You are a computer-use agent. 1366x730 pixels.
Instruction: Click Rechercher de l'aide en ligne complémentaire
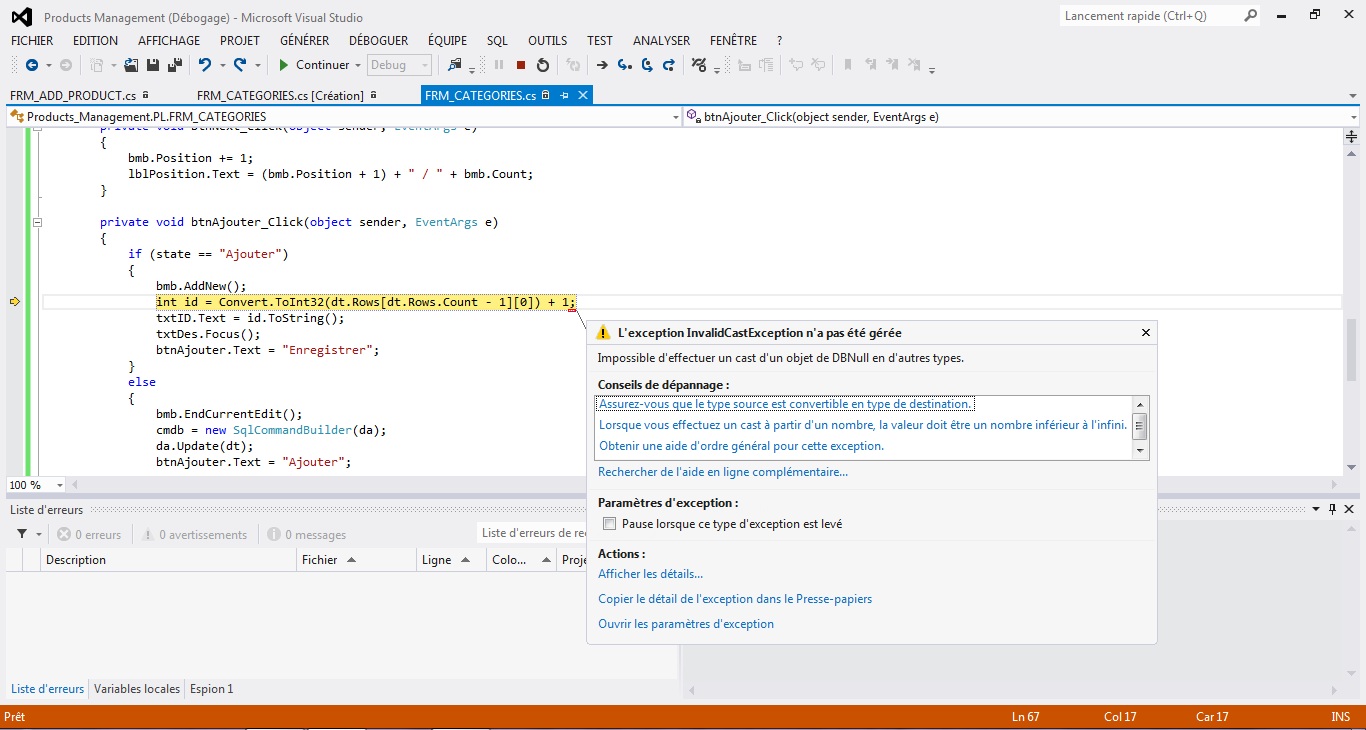coord(723,472)
